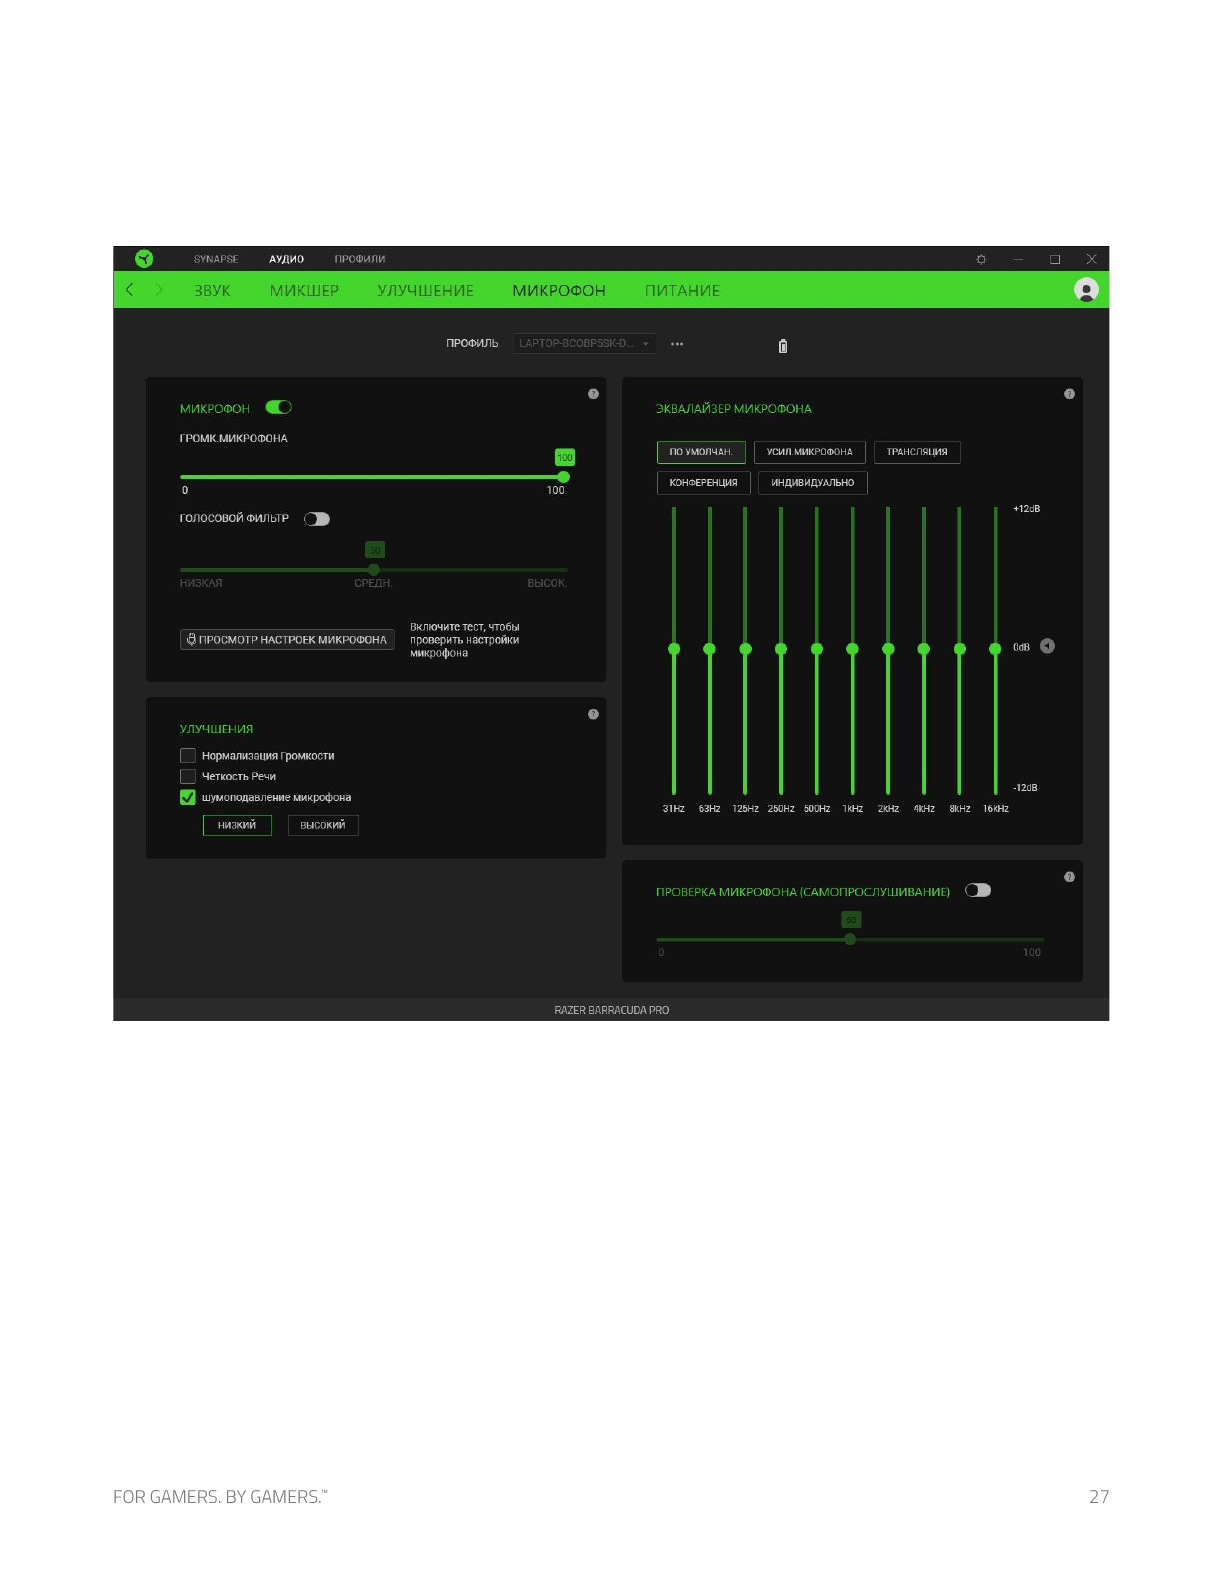Open help icon in Улучшения panel
This screenshot has height=1584, width=1224.
coord(593,714)
